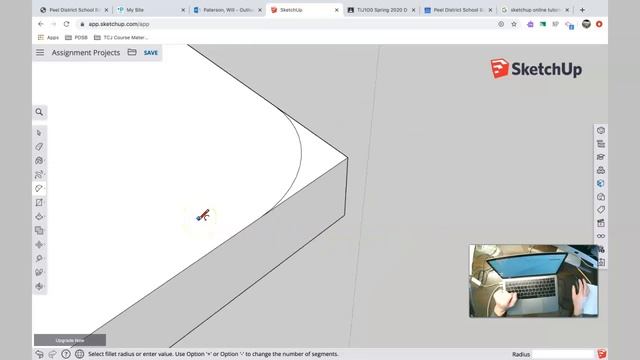Image resolution: width=640 pixels, height=360 pixels.
Task: Open the Components panel
Action: [600, 170]
